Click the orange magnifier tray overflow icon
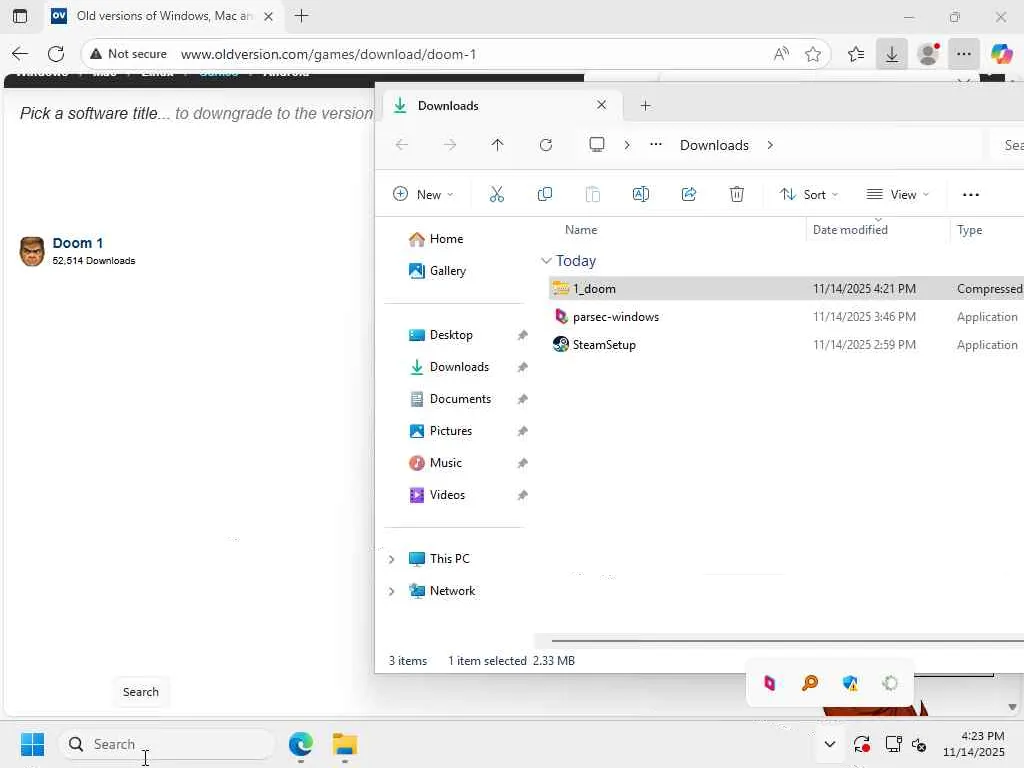The image size is (1024, 768). point(810,683)
